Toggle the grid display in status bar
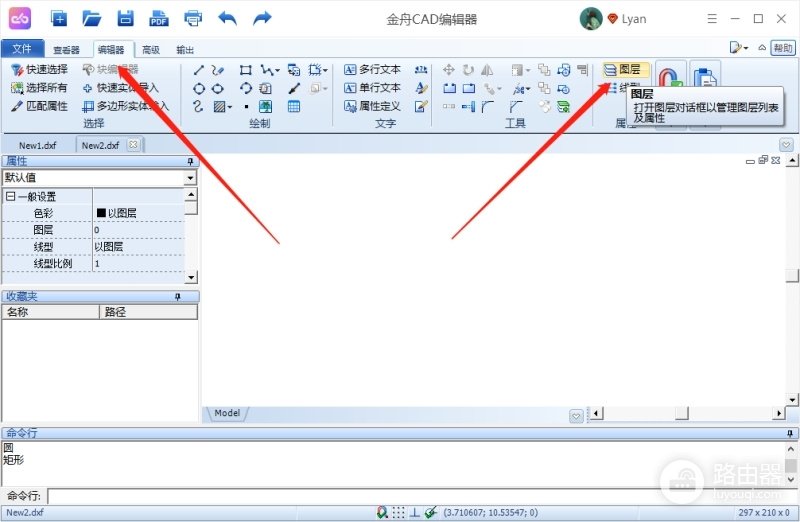The image size is (800, 522). click(398, 512)
